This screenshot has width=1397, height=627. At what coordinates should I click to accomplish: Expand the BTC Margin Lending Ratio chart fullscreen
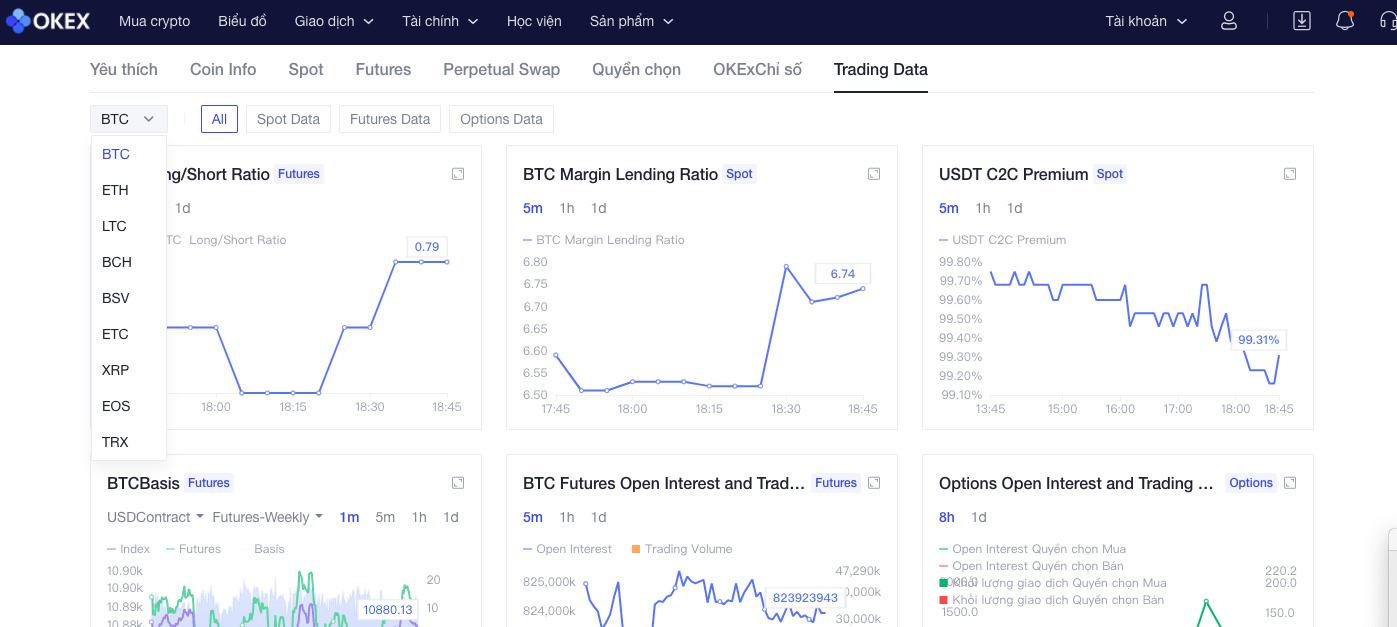(x=874, y=174)
